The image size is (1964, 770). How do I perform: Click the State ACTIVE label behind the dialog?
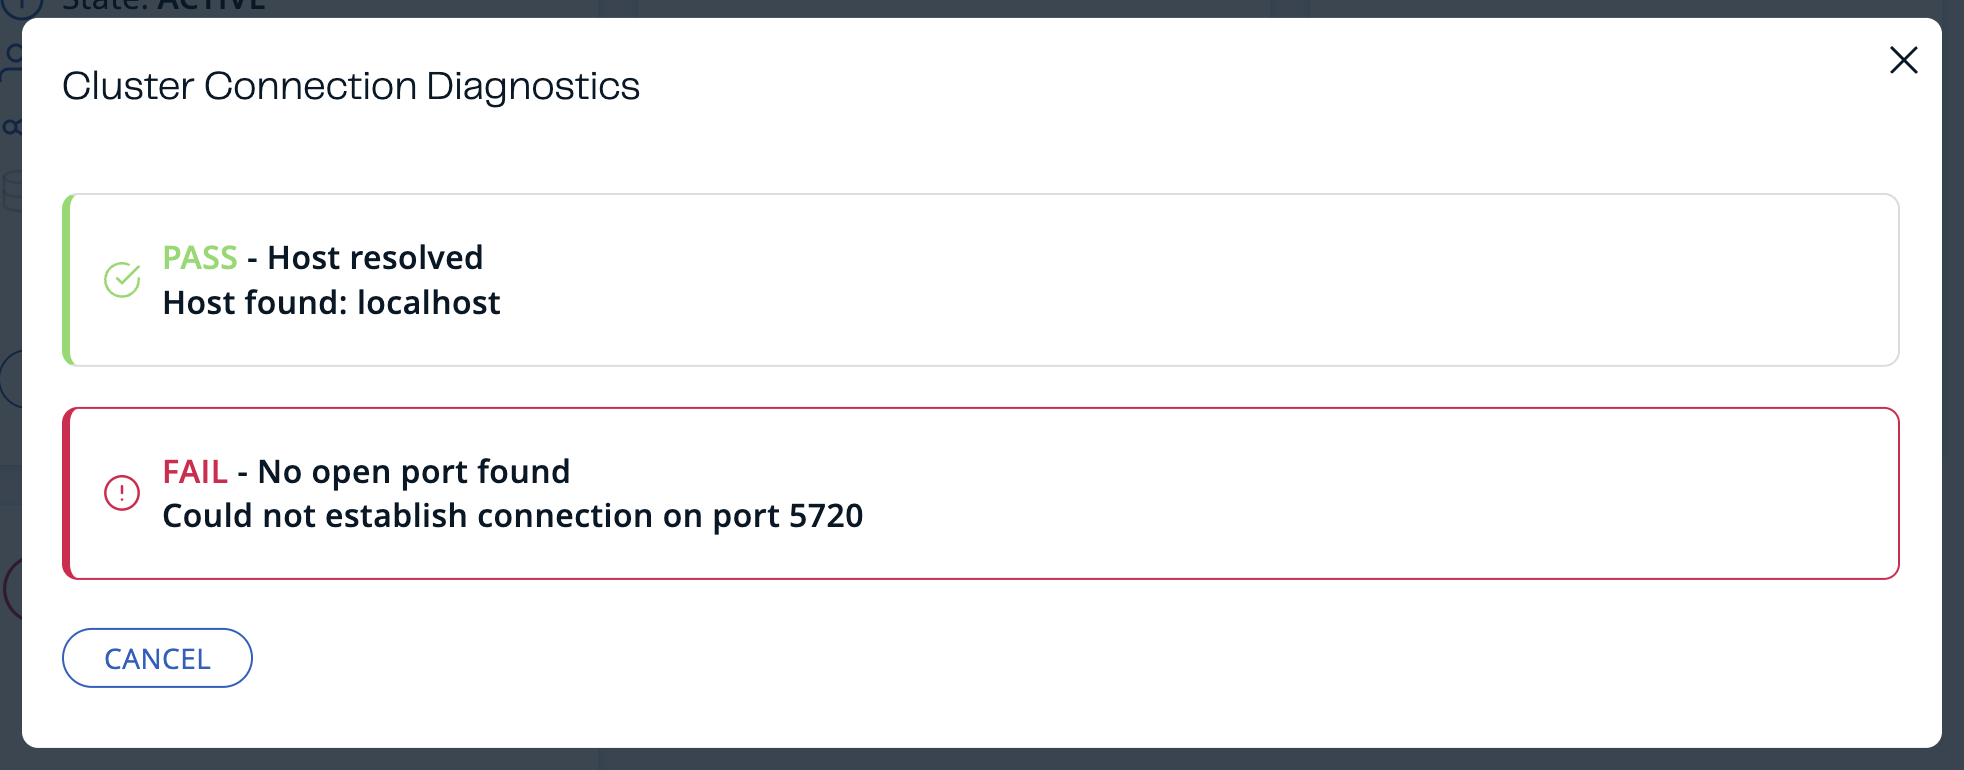coord(160,7)
